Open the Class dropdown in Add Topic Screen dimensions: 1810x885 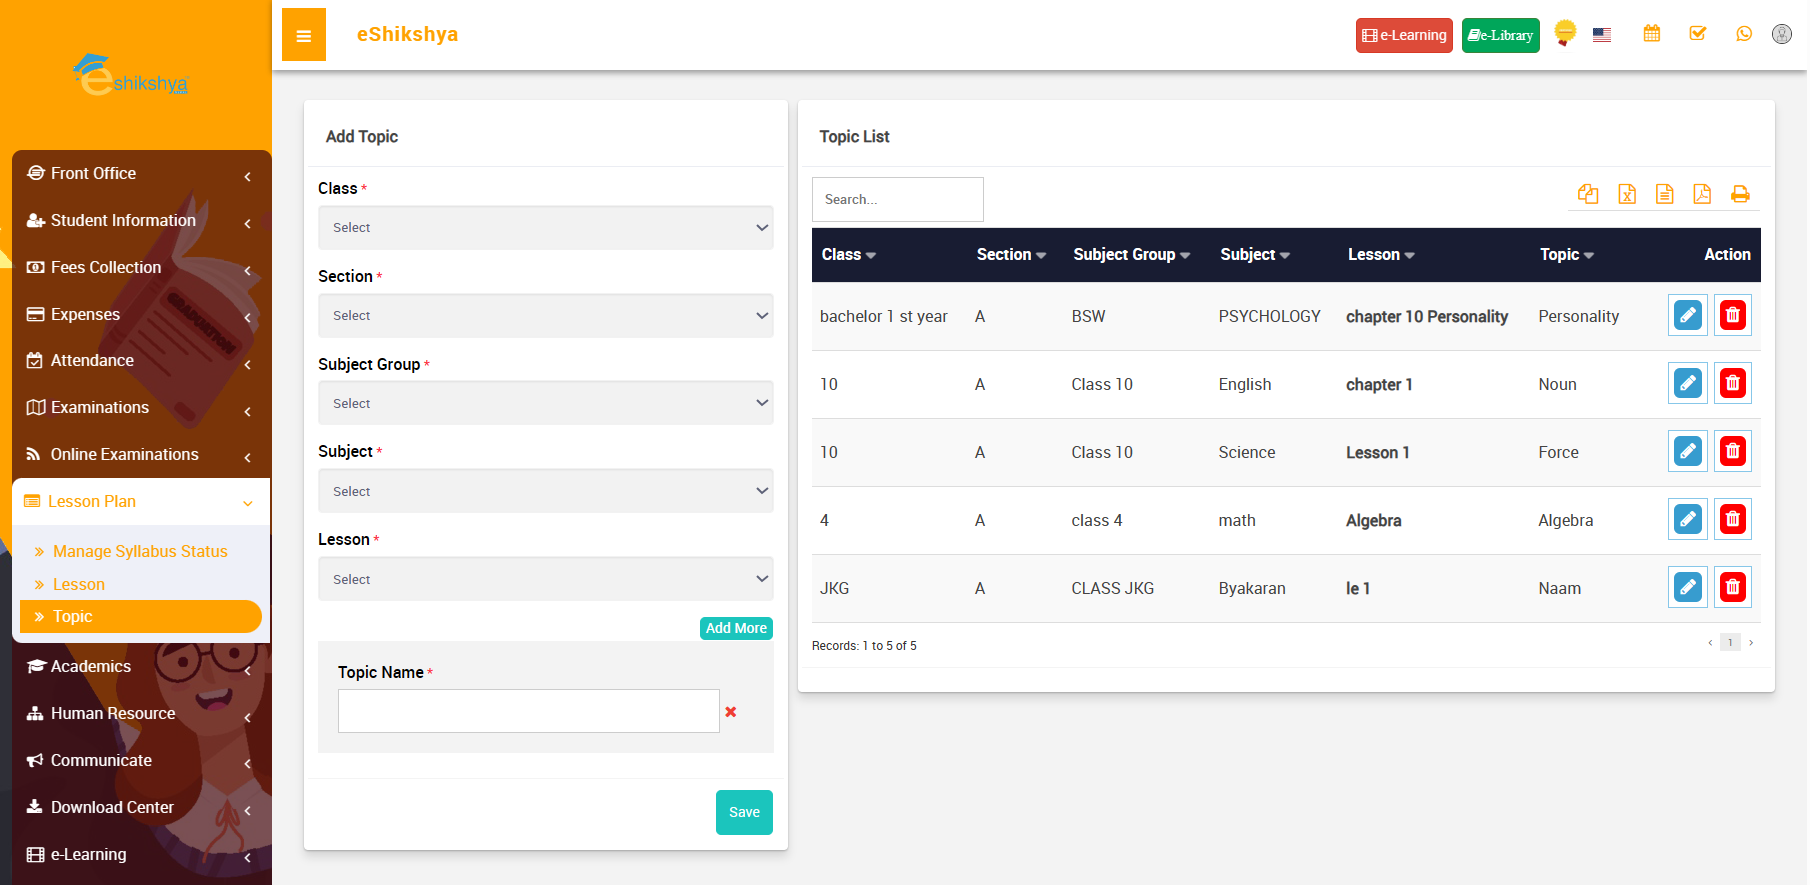545,228
